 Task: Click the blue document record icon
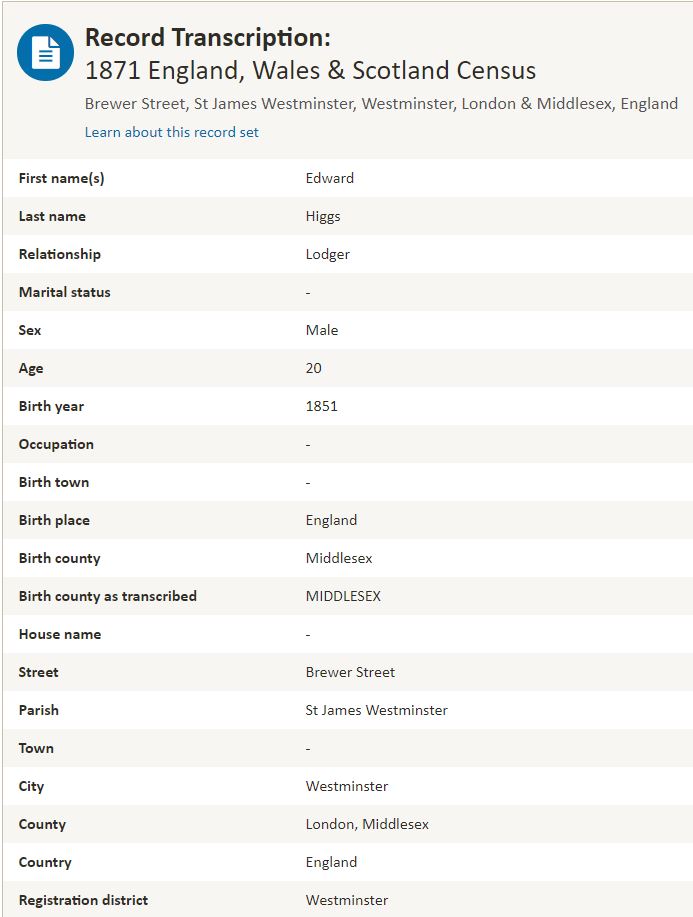pyautogui.click(x=46, y=52)
